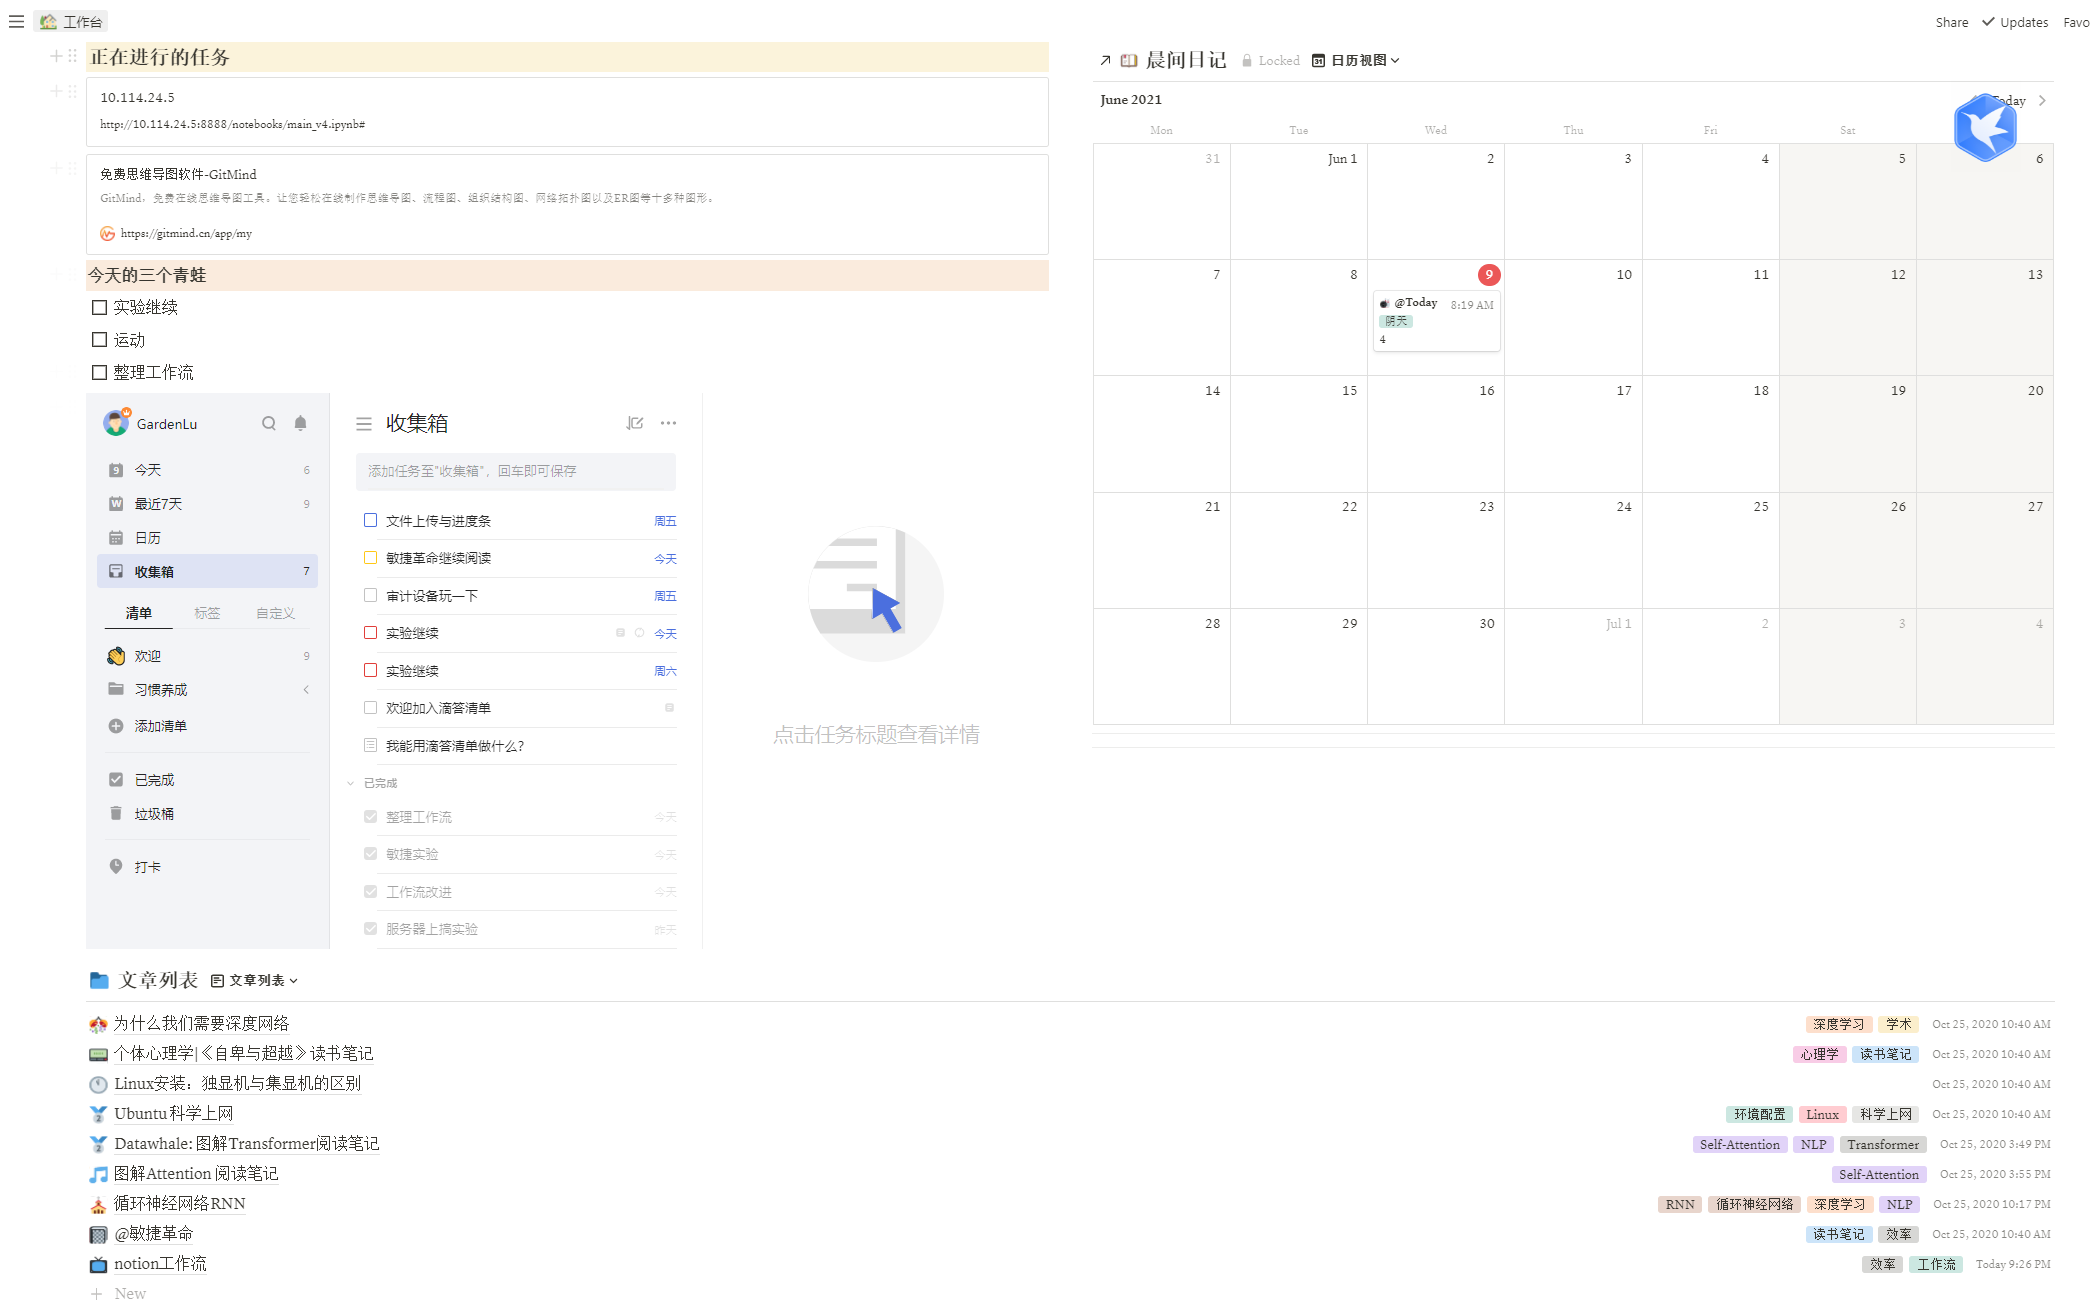Screen dimensions: 2090x1307
Task: Open the 今天 smart list
Action: (x=148, y=469)
